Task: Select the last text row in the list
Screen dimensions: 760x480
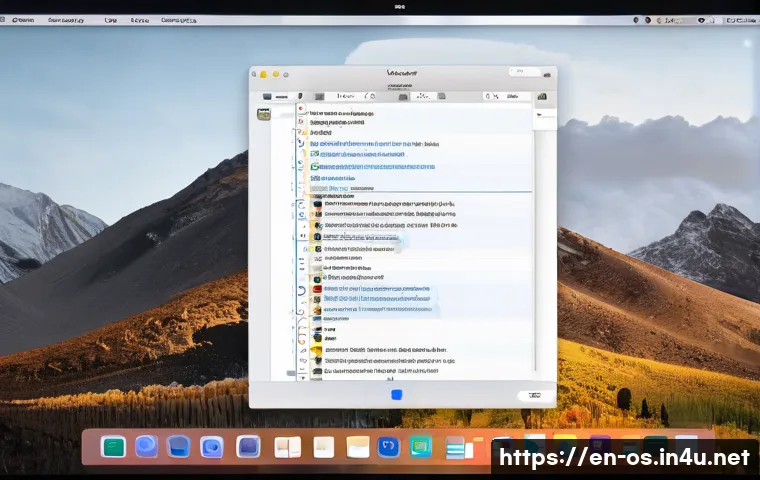Action: (380, 372)
